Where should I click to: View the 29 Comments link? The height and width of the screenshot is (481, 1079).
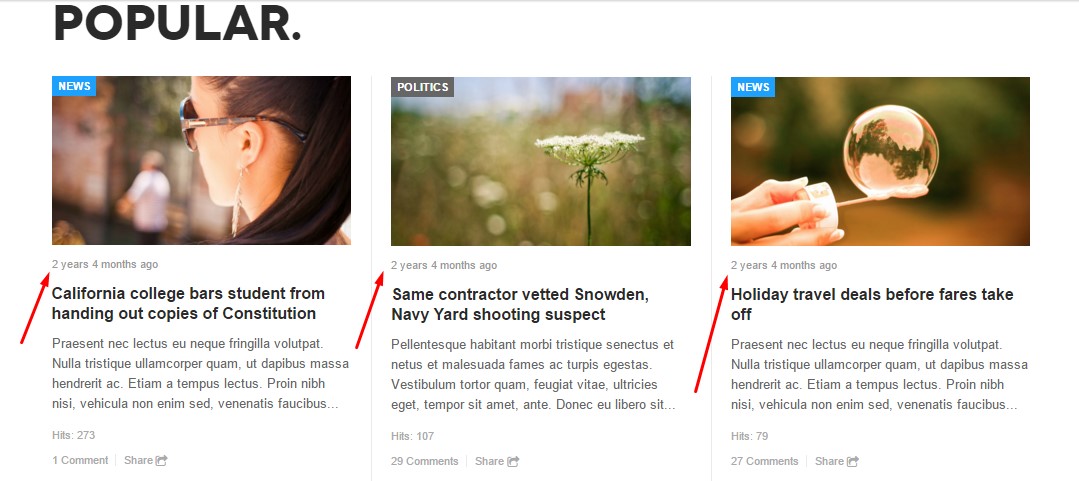tap(425, 461)
